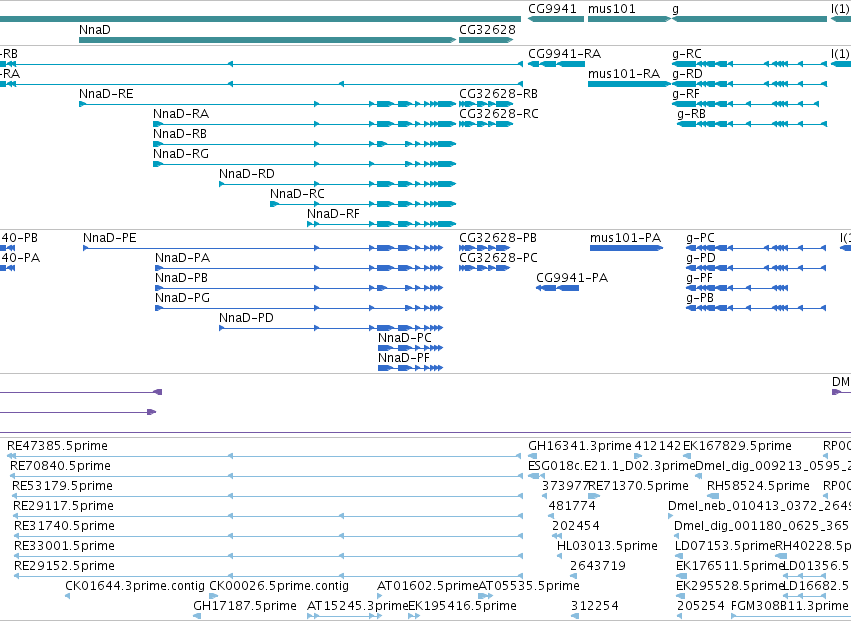This screenshot has width=851, height=621.
Task: Select the RE71370.5prime EST label
Action: tap(638, 486)
